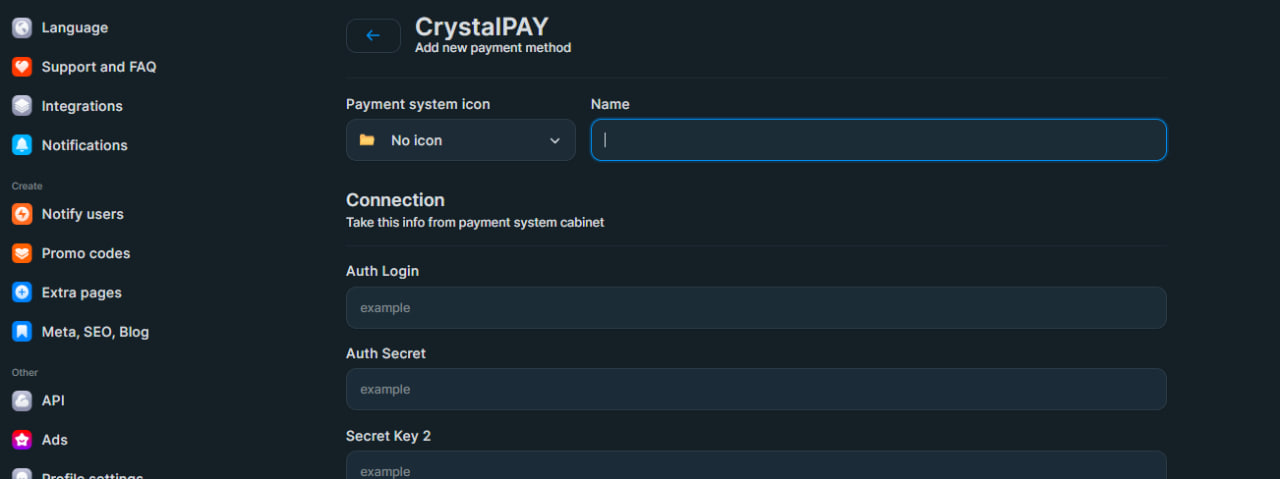Image resolution: width=1280 pixels, height=479 pixels.
Task: Click the Meta, SEO, Blog bookmark icon
Action: 22,332
